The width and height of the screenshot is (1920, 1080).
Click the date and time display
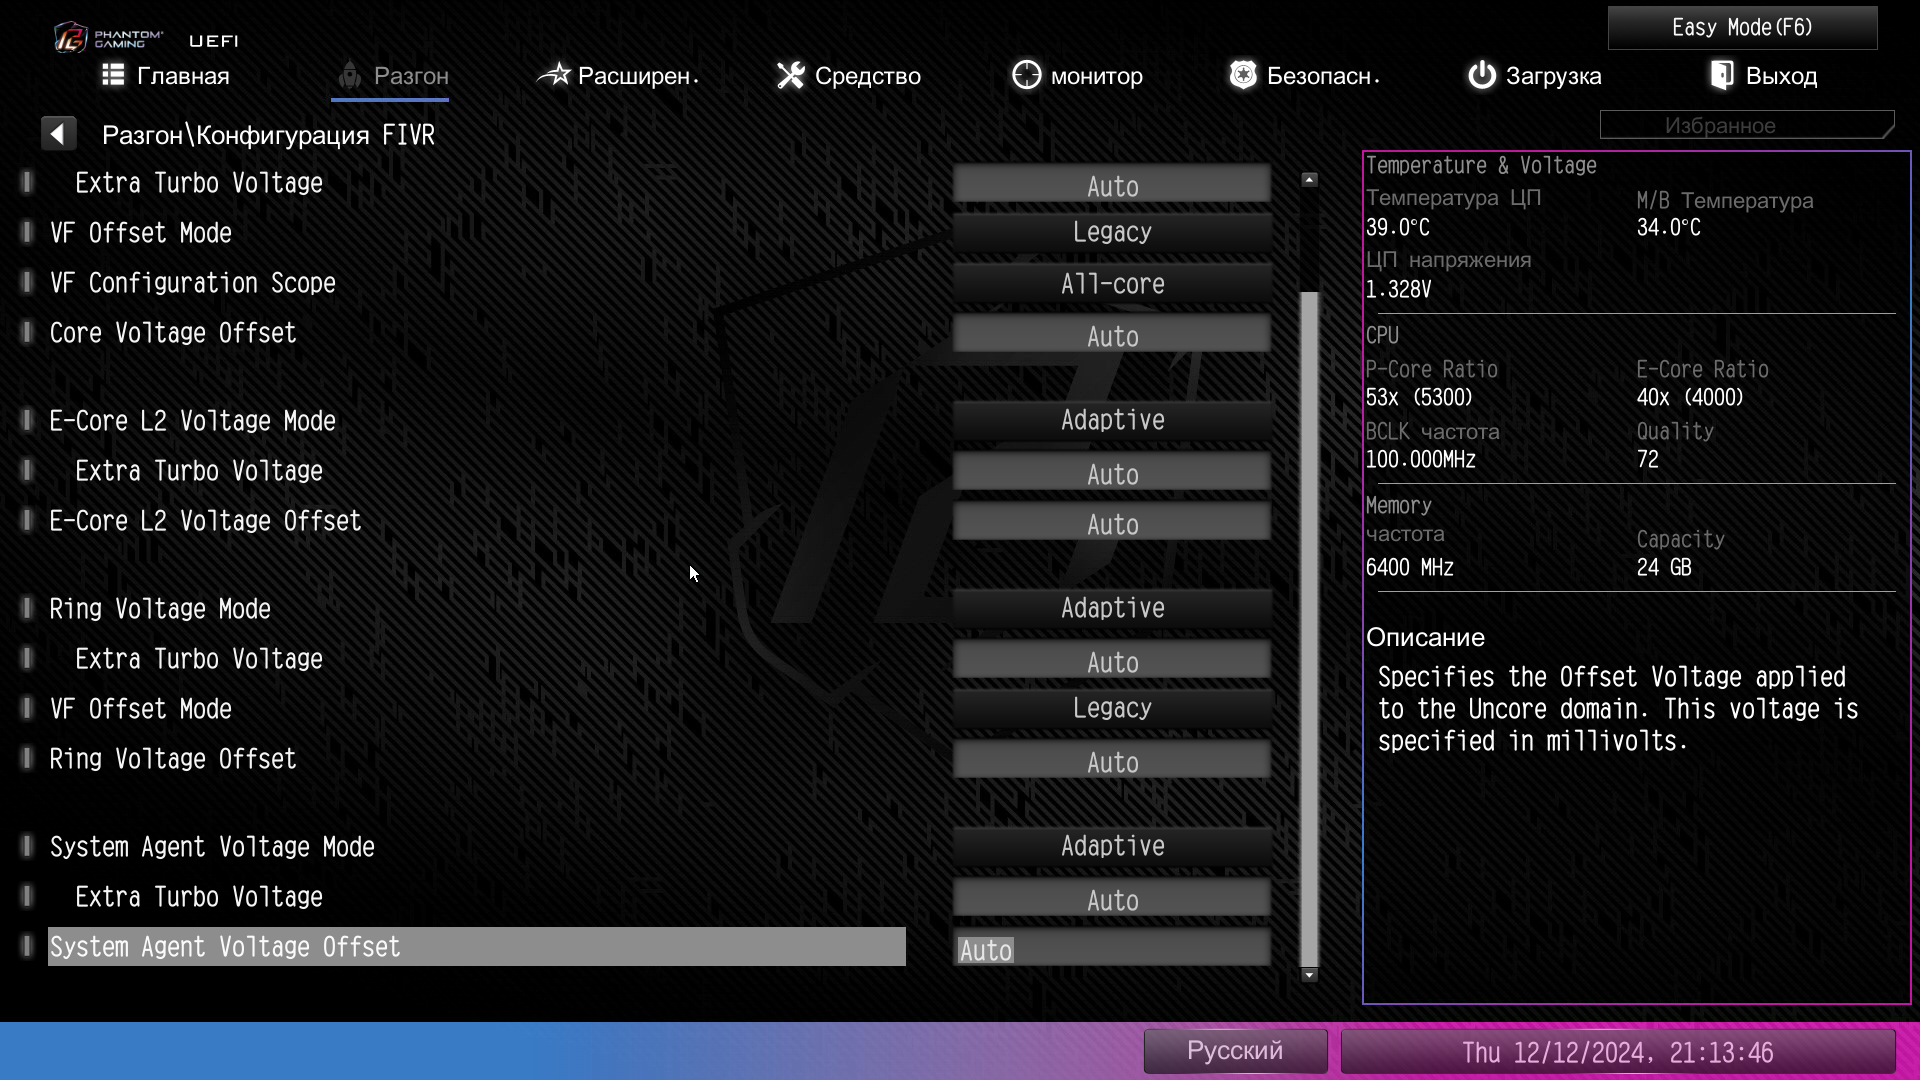pyautogui.click(x=1617, y=1052)
